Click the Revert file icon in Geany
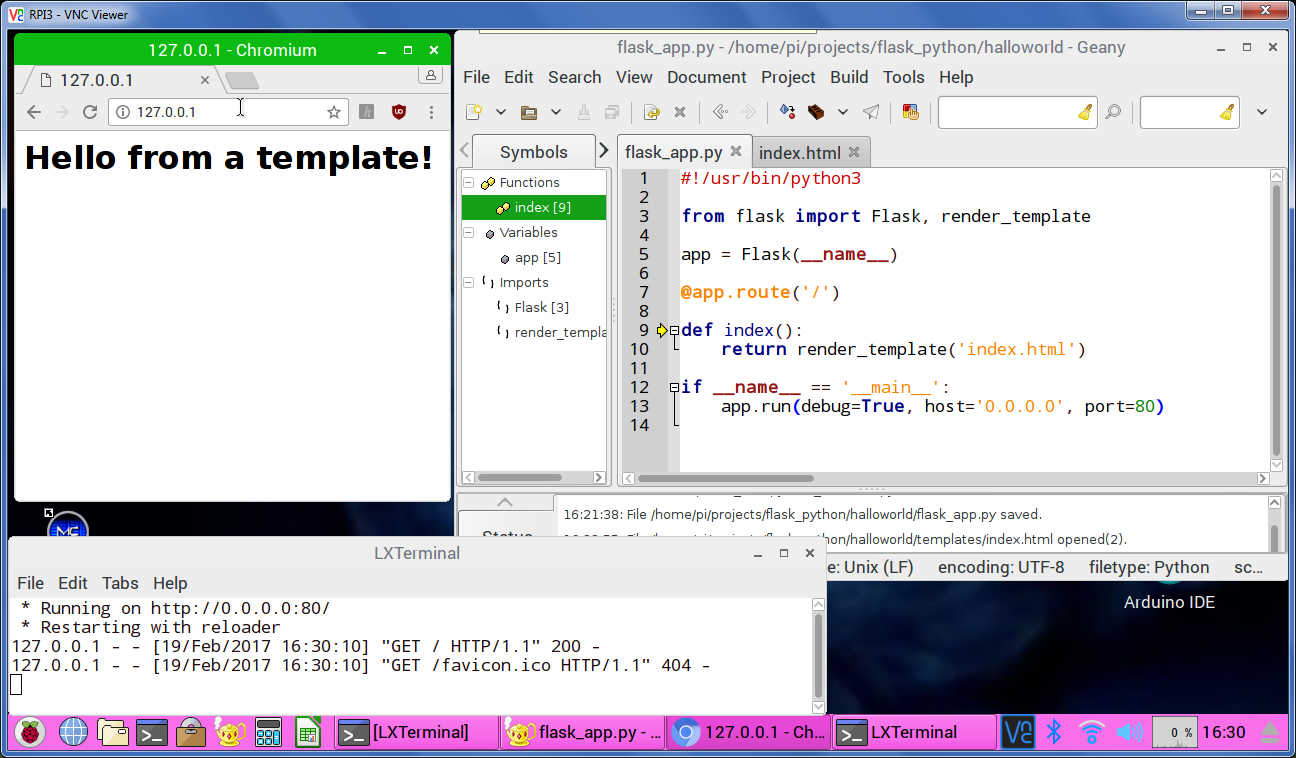 651,112
